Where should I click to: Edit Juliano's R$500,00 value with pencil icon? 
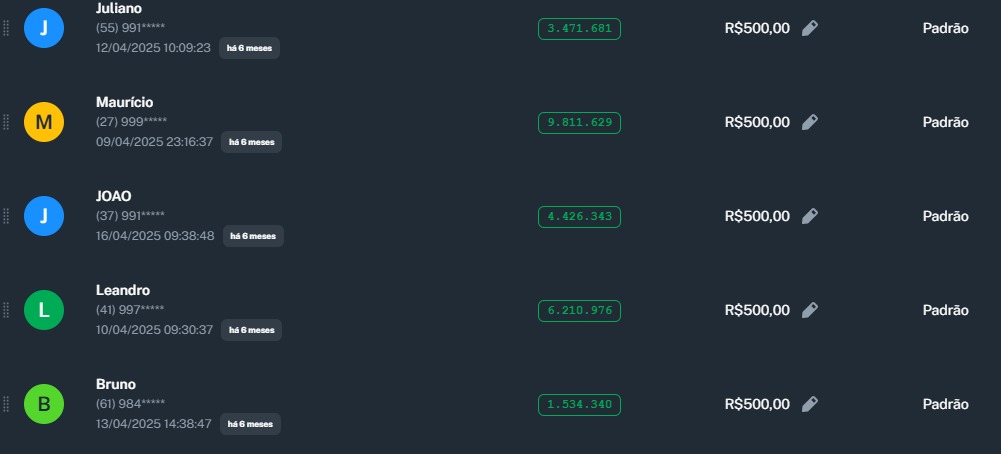click(x=810, y=29)
